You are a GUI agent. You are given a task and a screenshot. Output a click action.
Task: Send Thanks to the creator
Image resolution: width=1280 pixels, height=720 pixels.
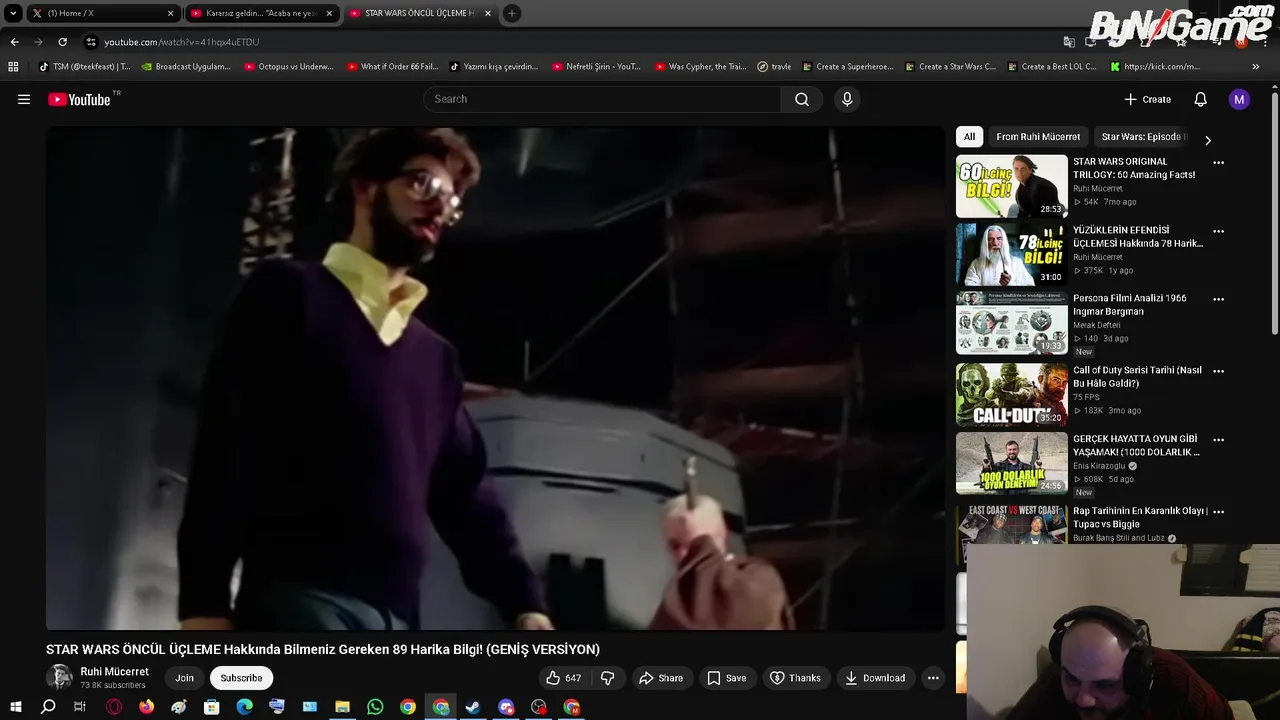(x=795, y=678)
